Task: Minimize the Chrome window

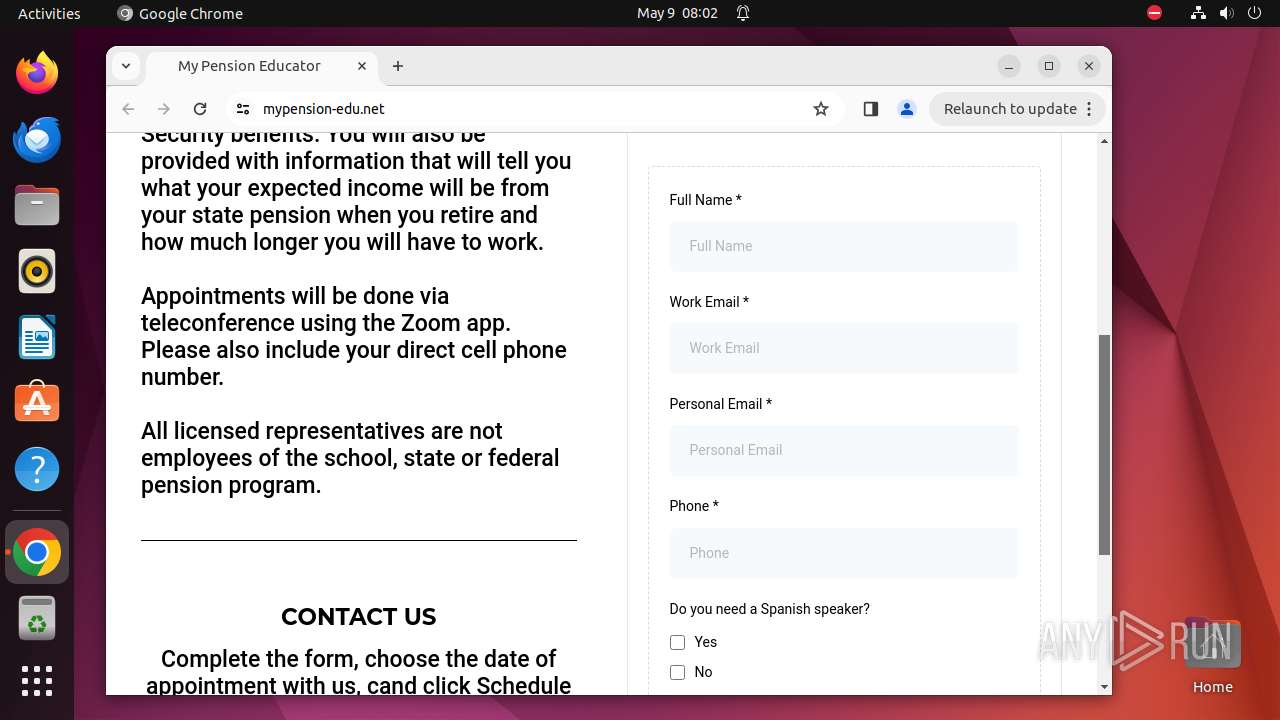Action: click(x=1009, y=66)
